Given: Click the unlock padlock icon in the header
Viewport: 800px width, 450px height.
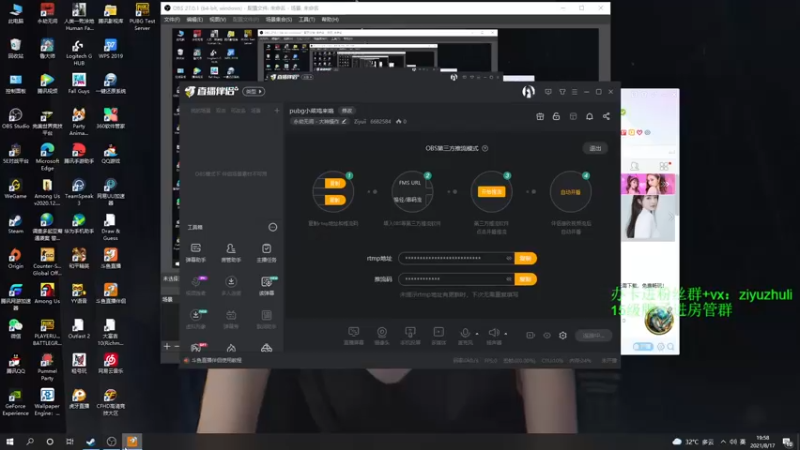Looking at the screenshot, I should pyautogui.click(x=556, y=116).
